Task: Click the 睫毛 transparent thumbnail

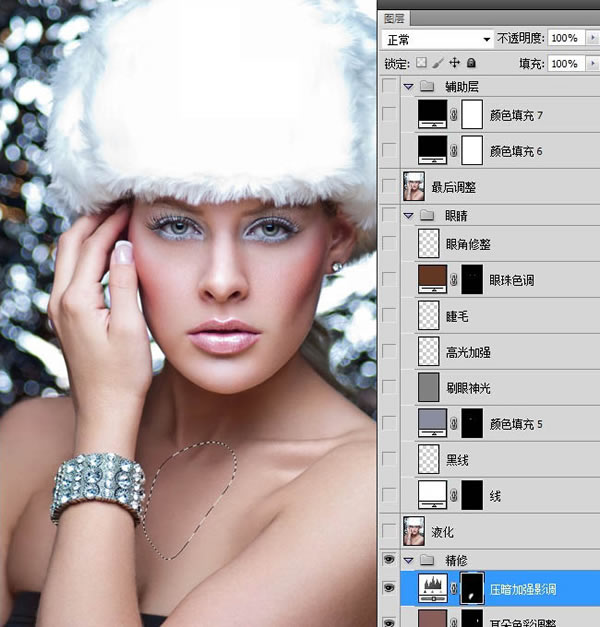Action: click(x=428, y=315)
